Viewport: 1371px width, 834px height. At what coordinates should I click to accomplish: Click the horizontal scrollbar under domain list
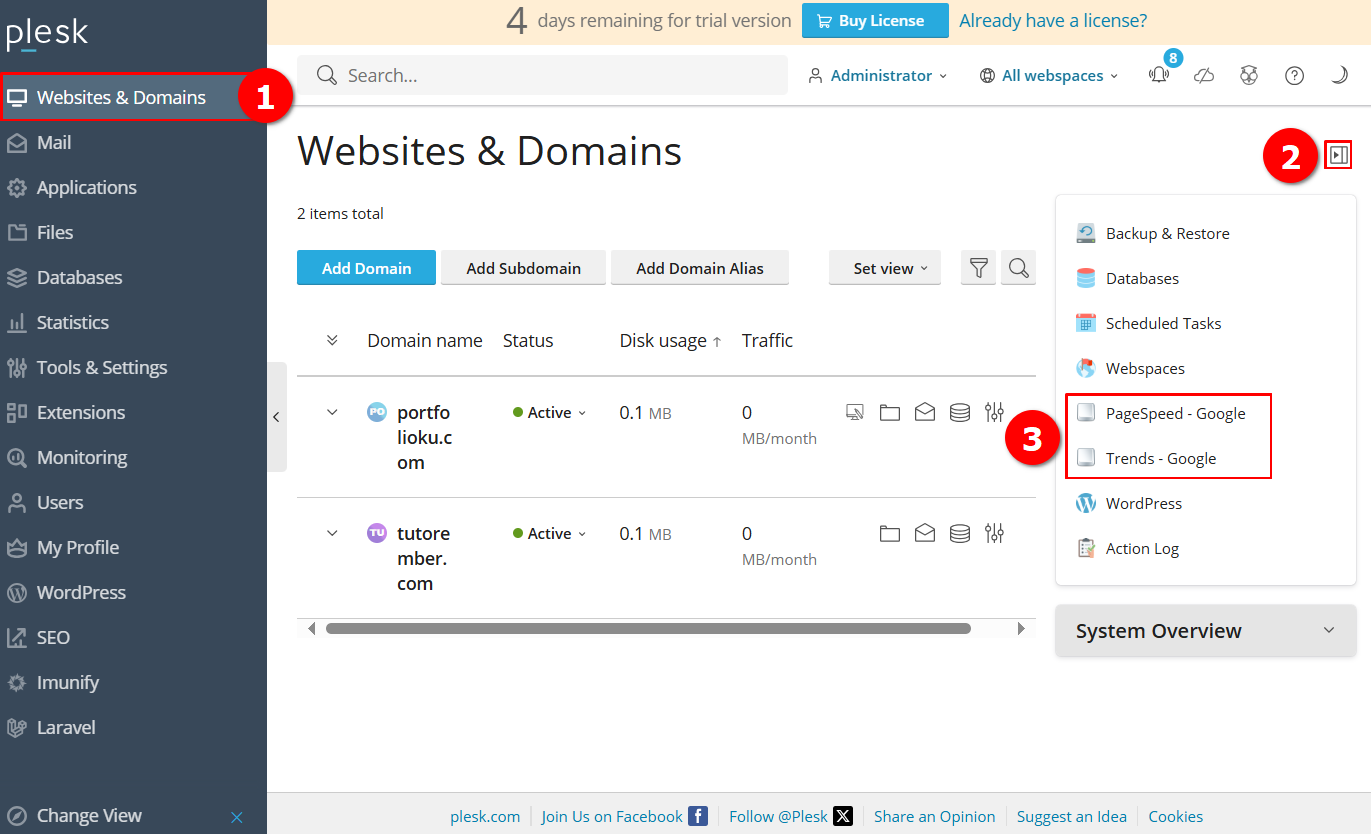(x=648, y=629)
